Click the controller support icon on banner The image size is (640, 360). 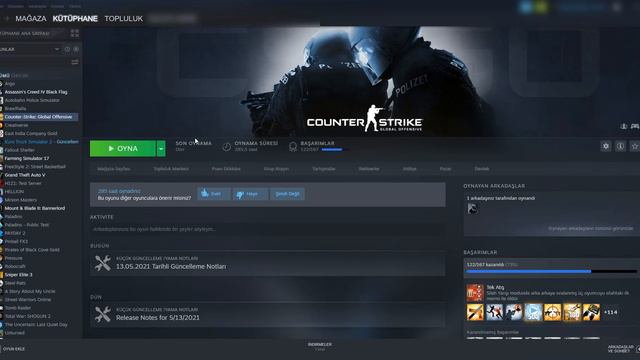635,127
